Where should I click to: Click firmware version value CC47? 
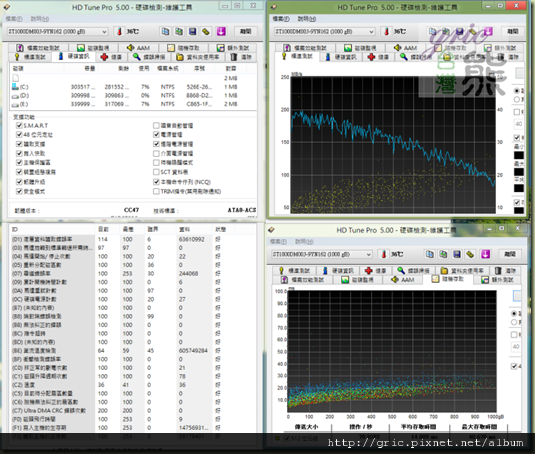coord(131,210)
